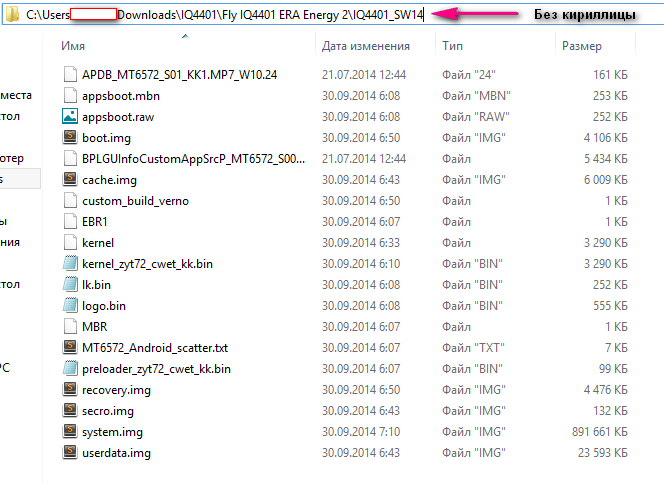Viewport: 664px width, 483px height.
Task: Select the secro.img file entry
Action: [108, 411]
